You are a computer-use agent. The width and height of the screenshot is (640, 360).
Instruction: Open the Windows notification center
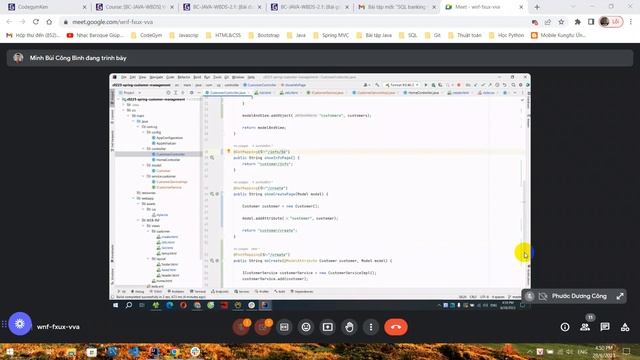(627, 351)
